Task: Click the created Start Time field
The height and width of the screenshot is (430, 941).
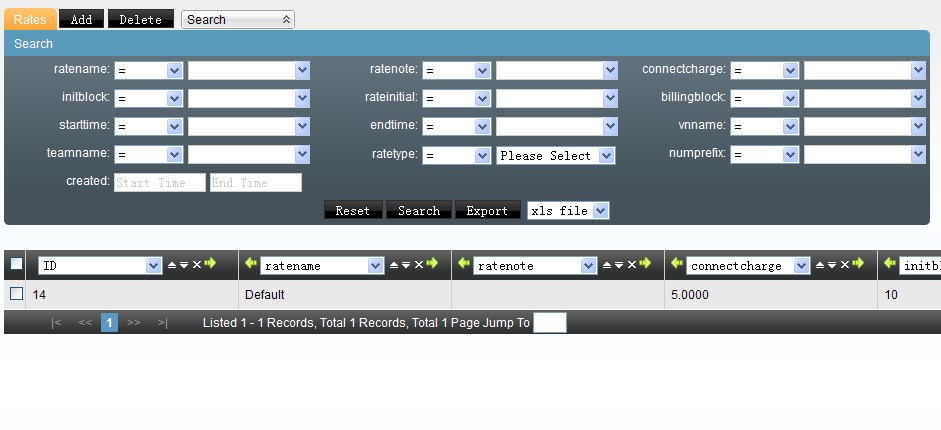Action: (159, 183)
